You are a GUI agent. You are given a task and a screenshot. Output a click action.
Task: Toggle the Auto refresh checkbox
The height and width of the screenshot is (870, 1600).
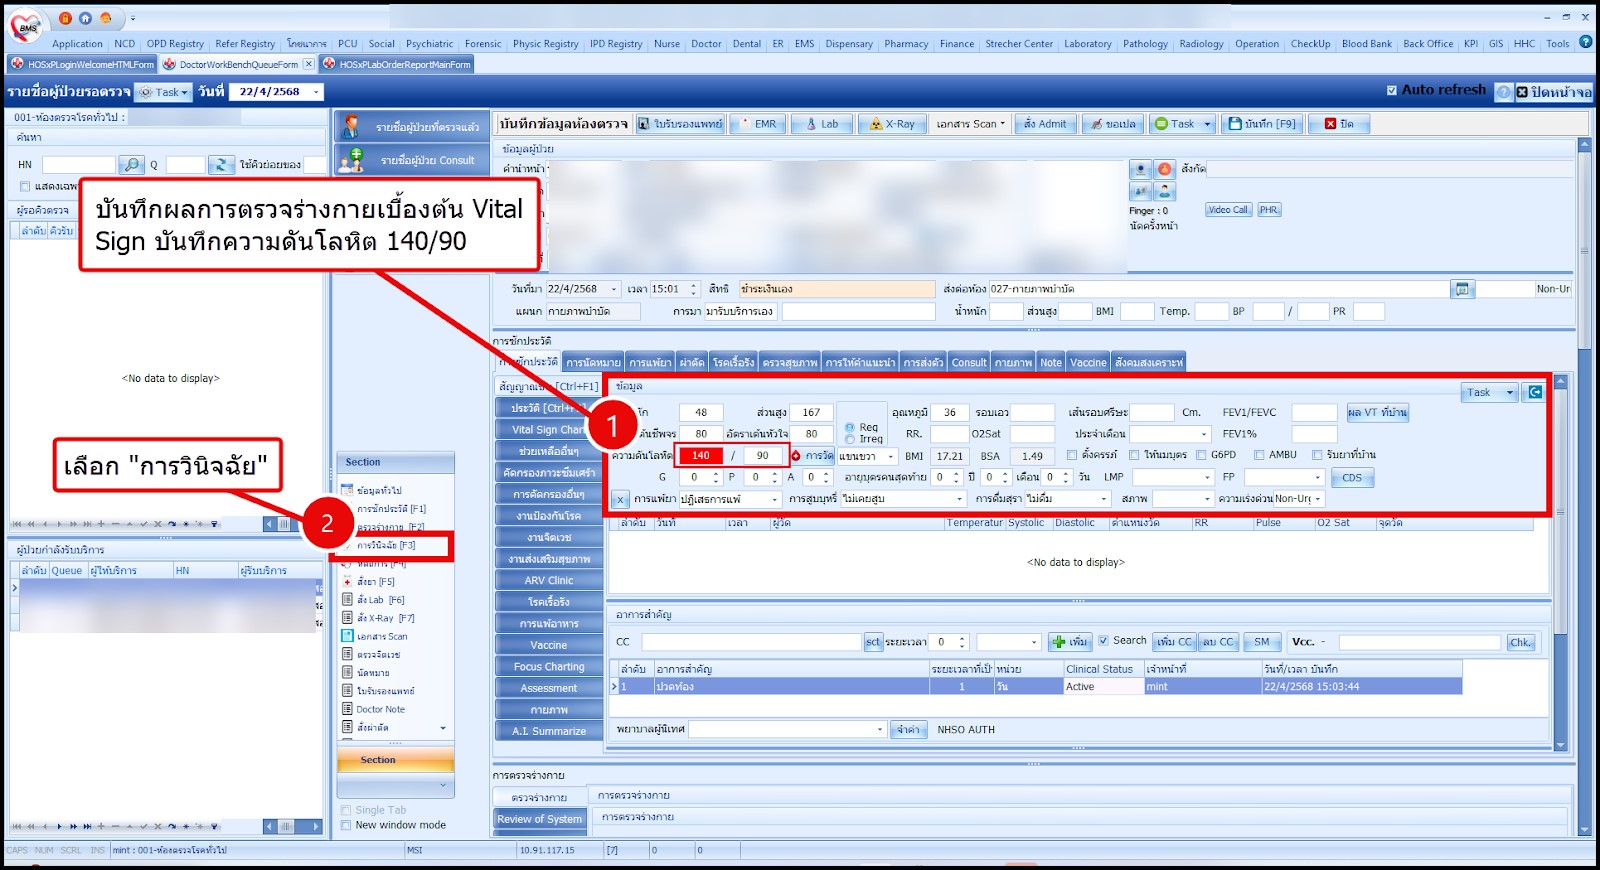[x=1392, y=90]
